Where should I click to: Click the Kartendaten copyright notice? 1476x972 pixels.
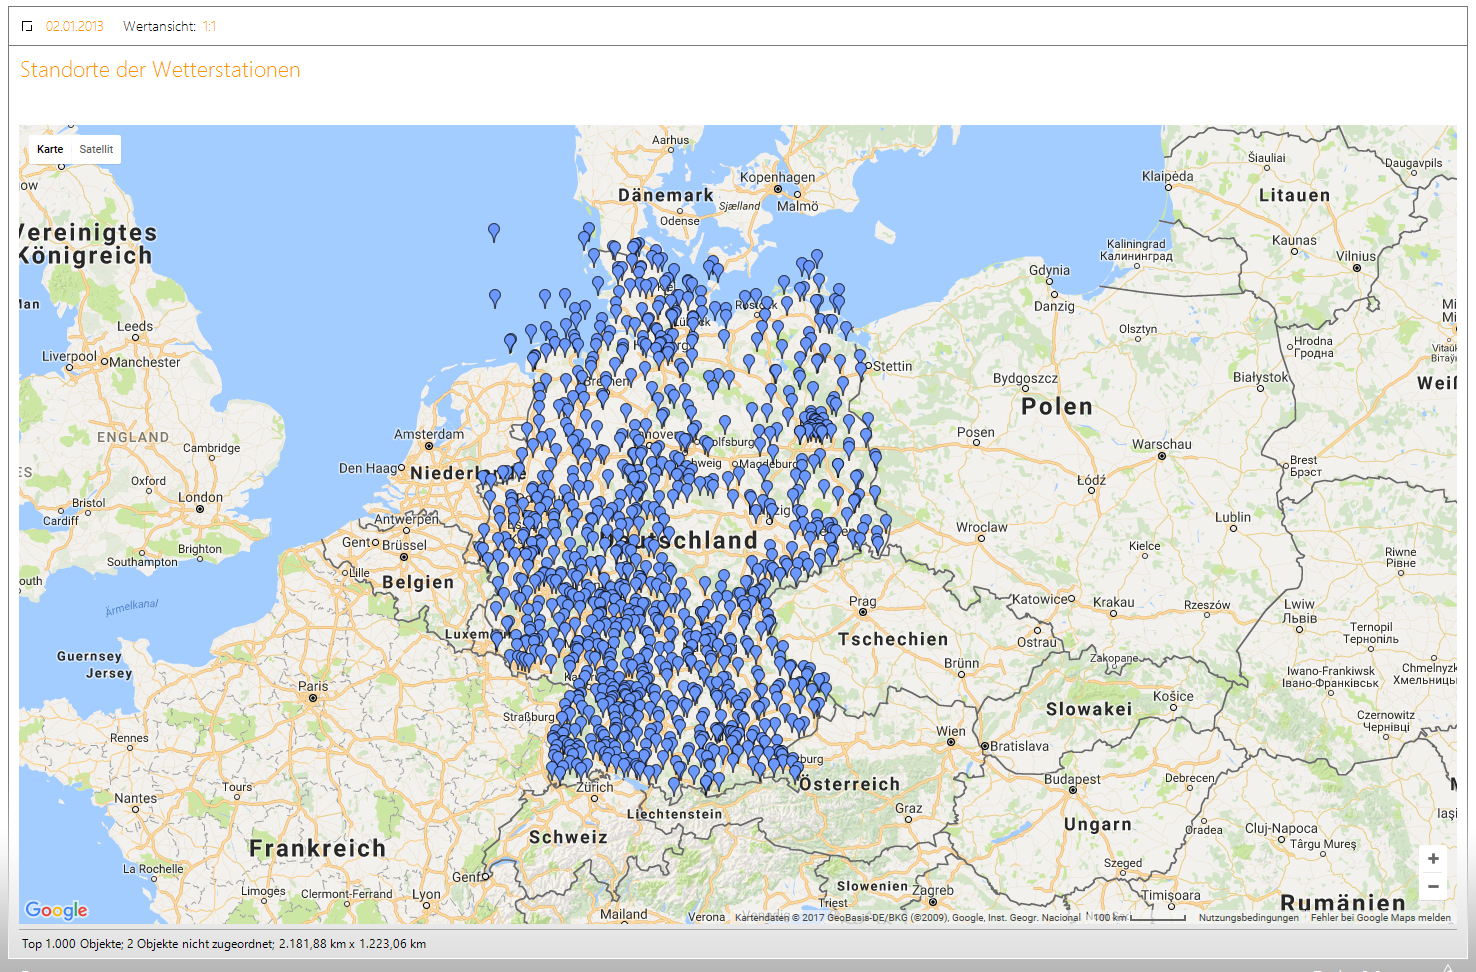tap(906, 917)
